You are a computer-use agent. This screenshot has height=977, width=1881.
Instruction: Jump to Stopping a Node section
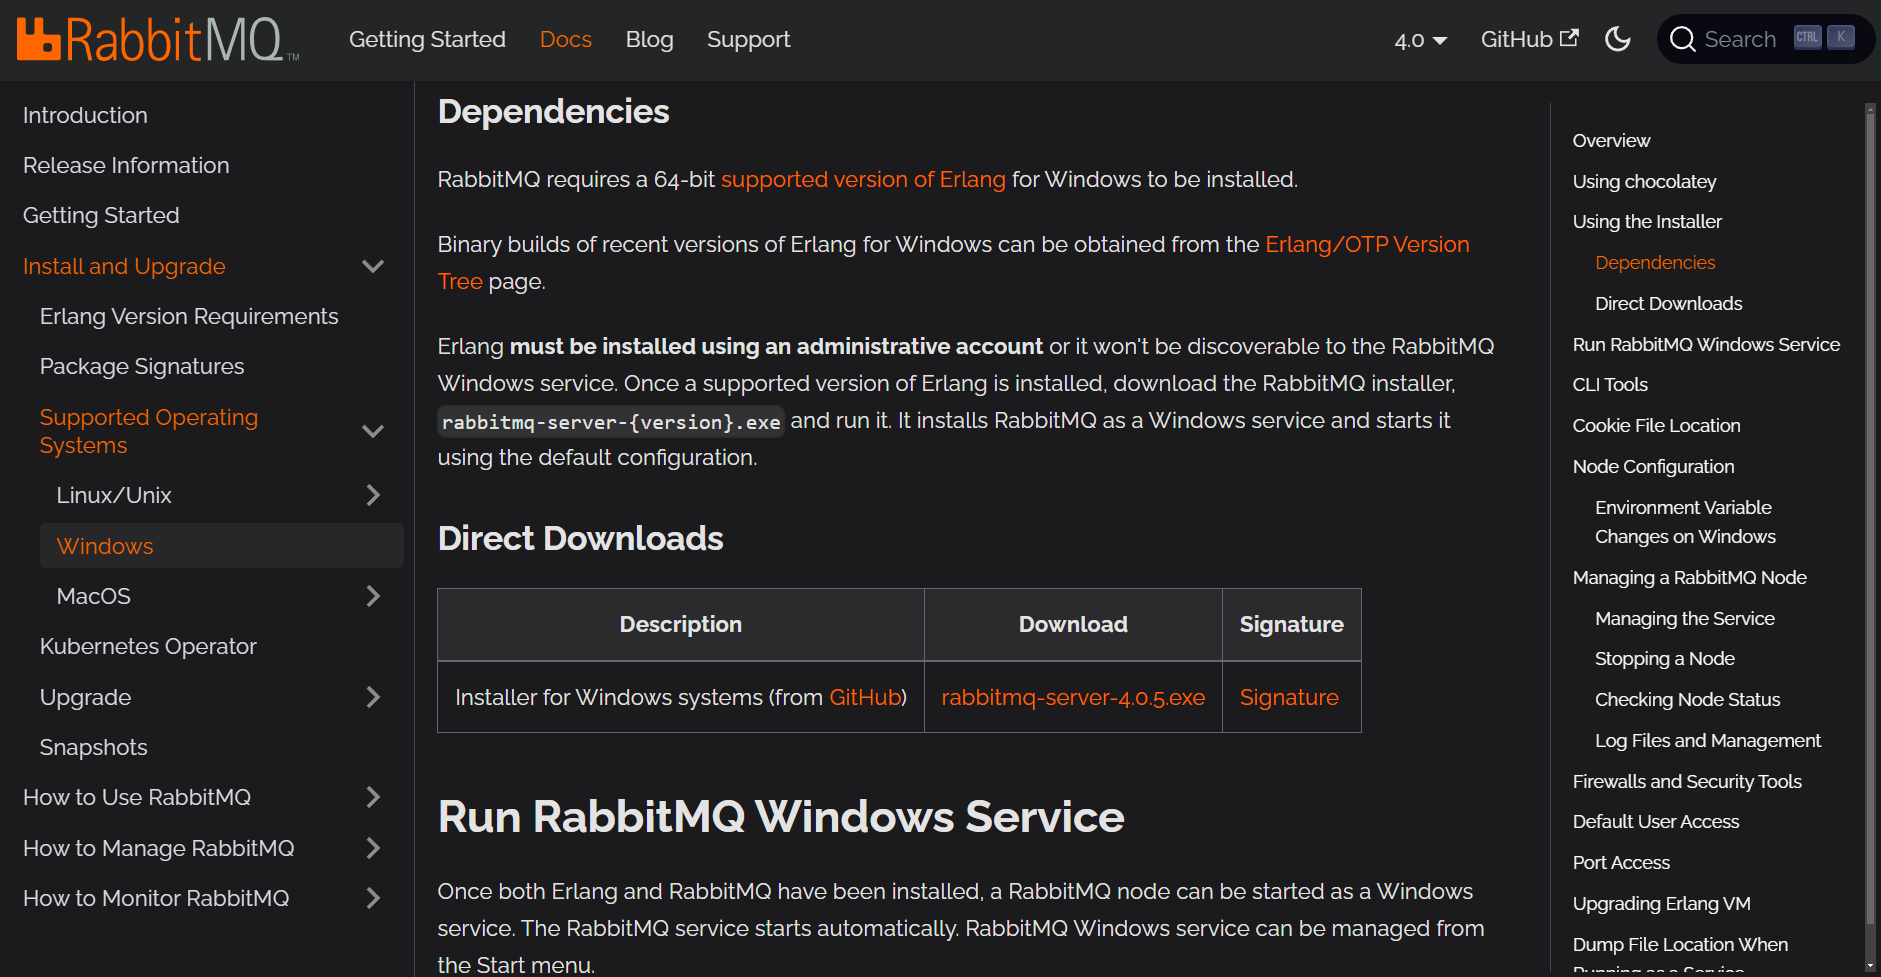click(1665, 658)
